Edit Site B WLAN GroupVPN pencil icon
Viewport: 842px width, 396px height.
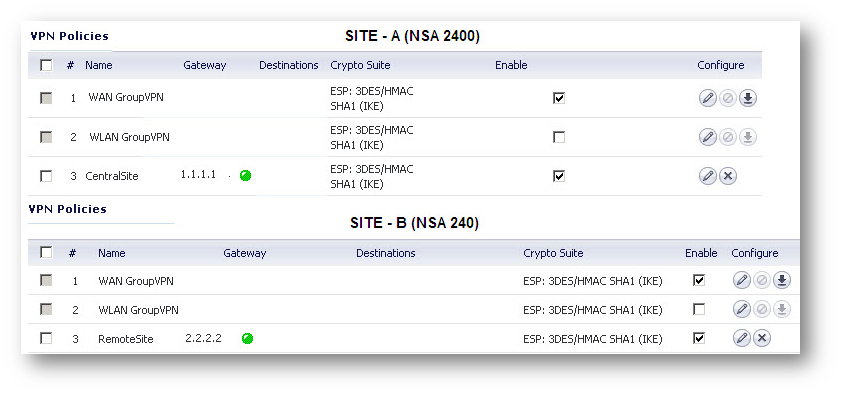tap(742, 309)
